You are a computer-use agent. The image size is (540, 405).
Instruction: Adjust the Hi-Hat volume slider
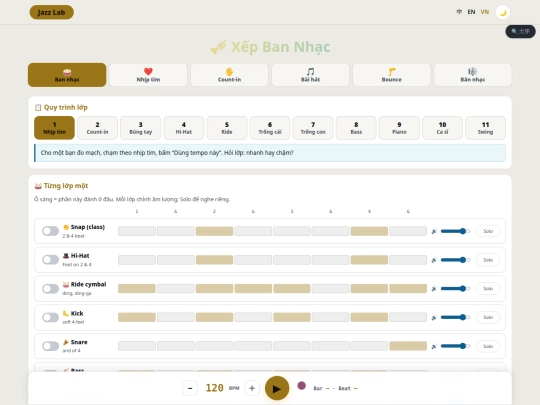pos(455,260)
